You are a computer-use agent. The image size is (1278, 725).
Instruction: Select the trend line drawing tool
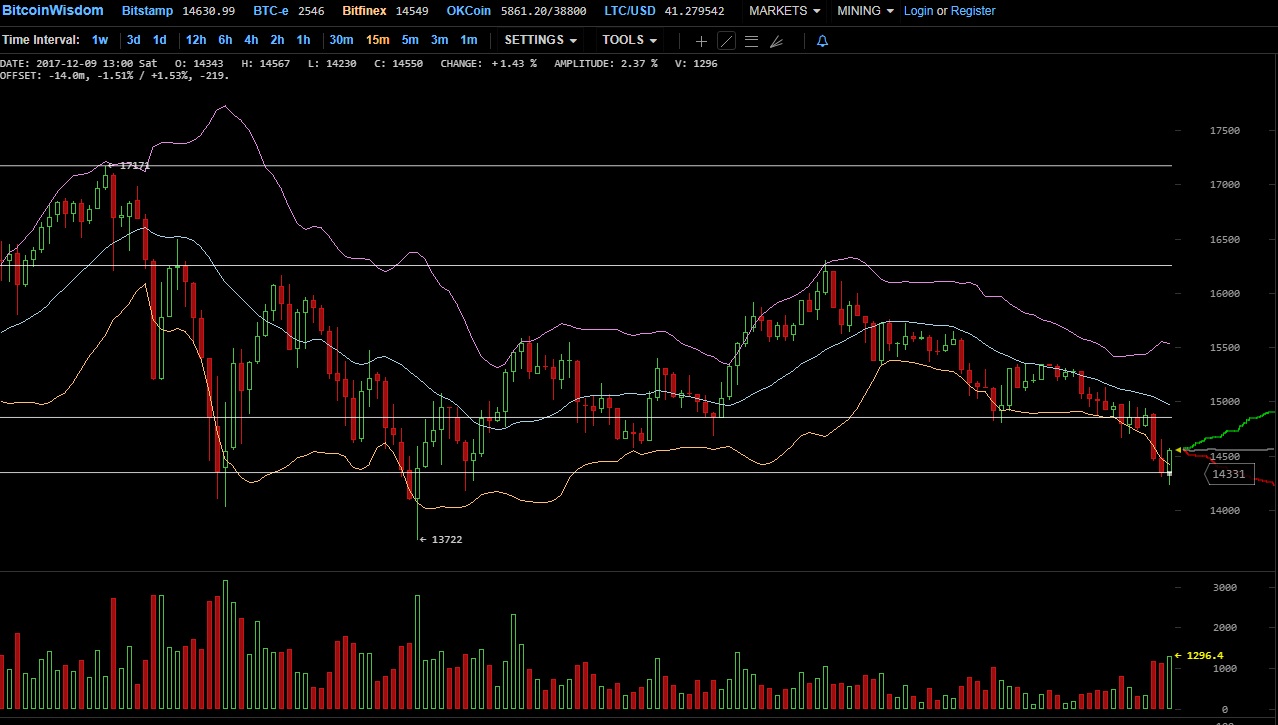727,41
